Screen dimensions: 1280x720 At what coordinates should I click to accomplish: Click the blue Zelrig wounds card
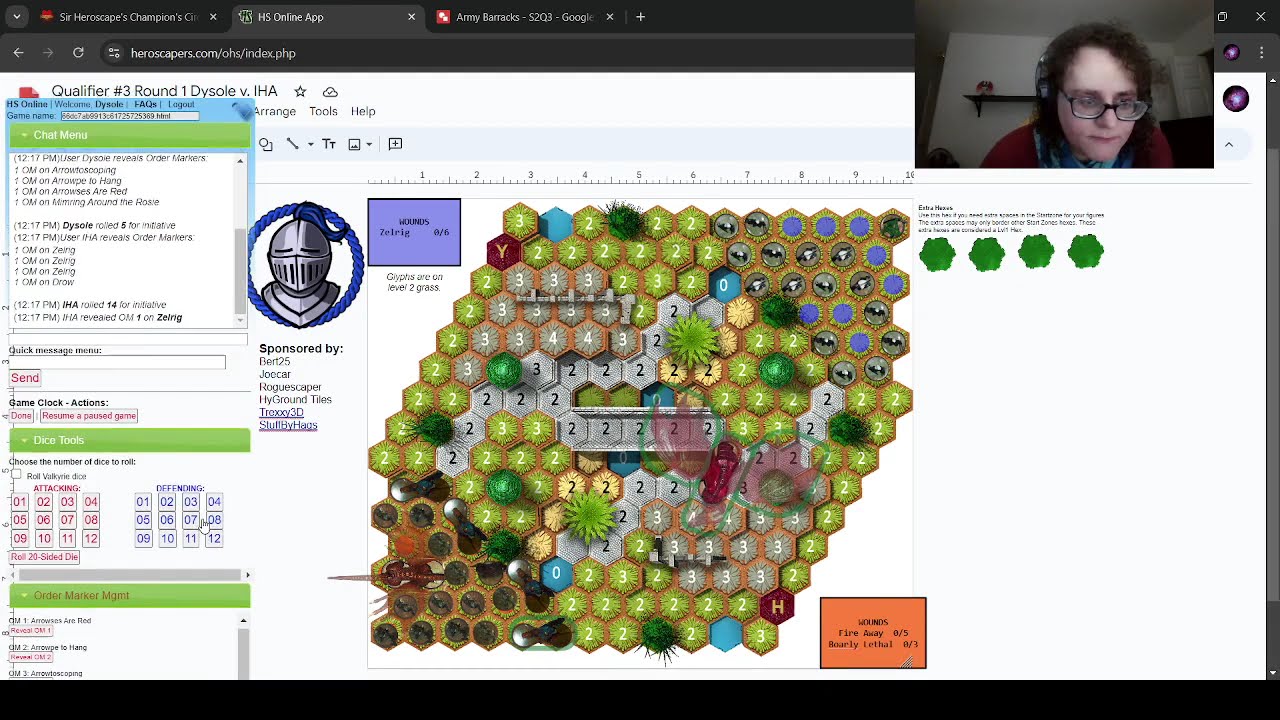(414, 233)
